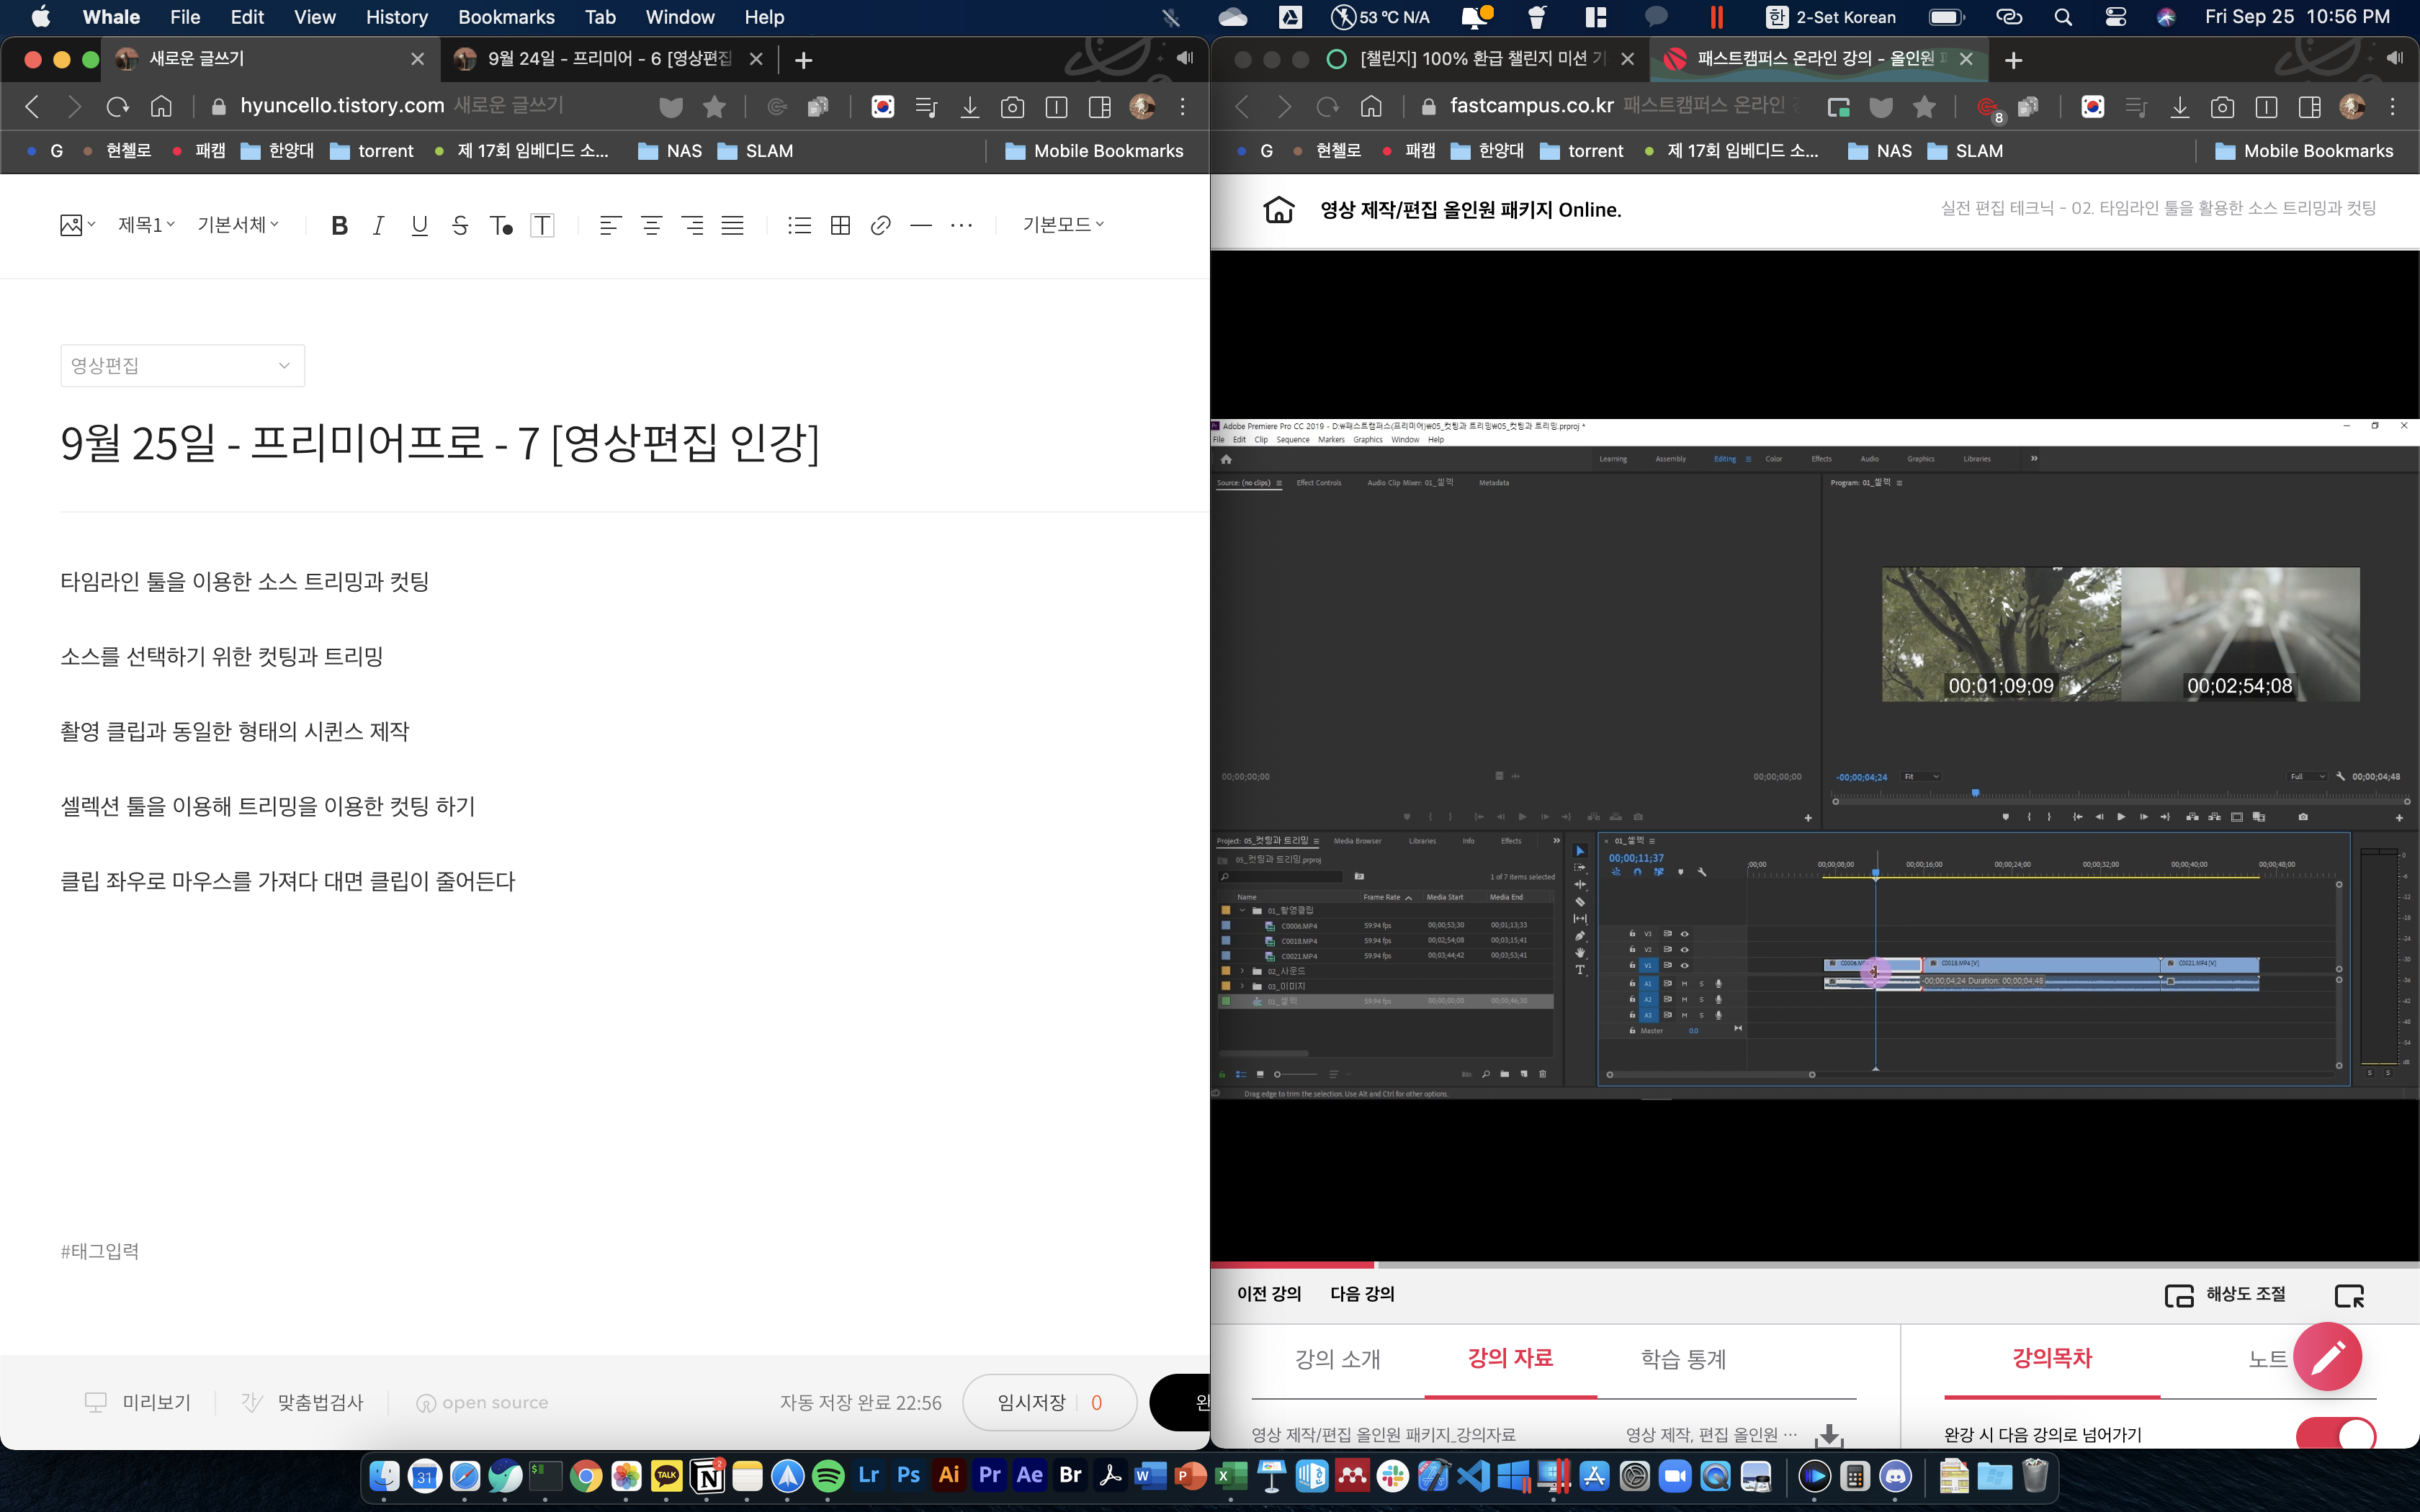Image resolution: width=2420 pixels, height=1512 pixels.
Task: Toggle bold formatting in the editor toolbar
Action: pos(339,225)
